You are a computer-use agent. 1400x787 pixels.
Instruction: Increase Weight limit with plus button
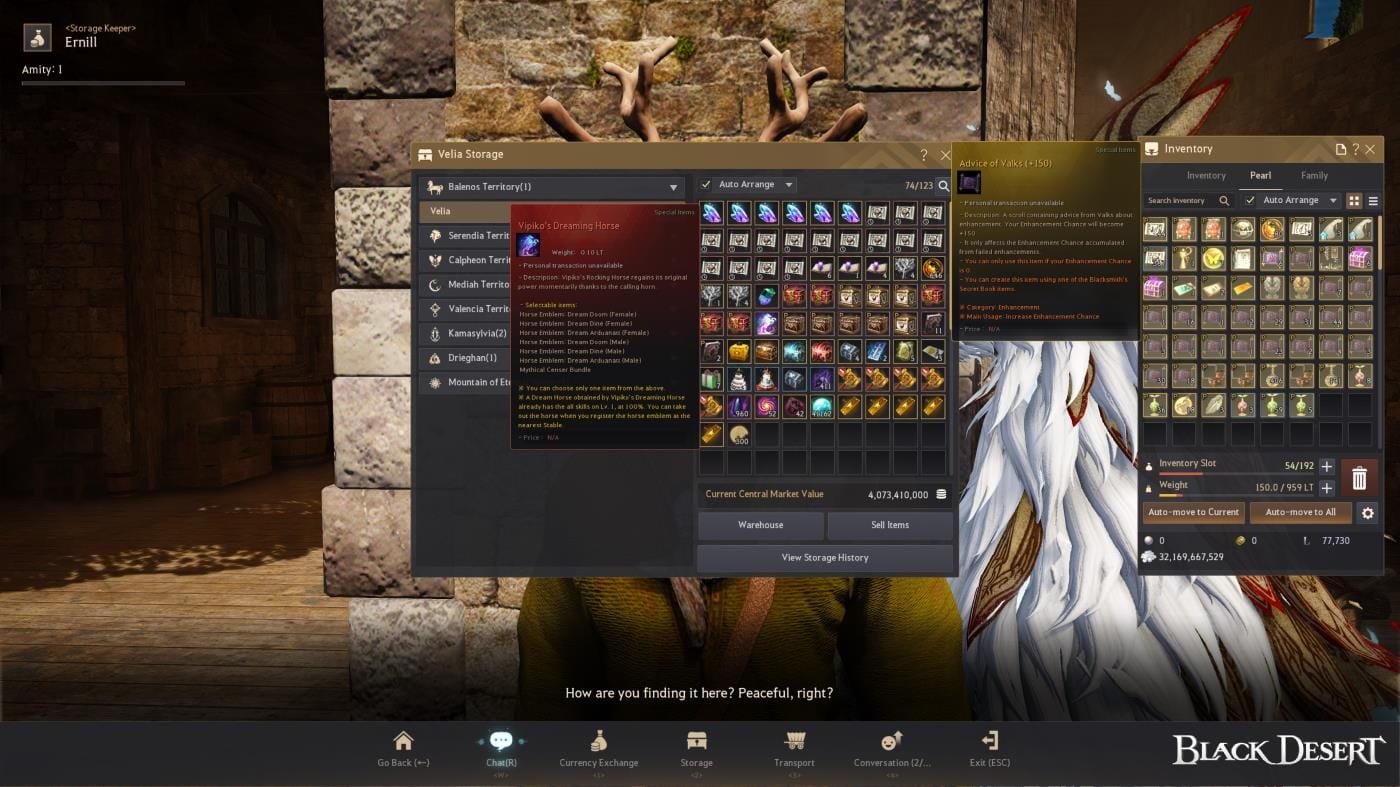point(1326,488)
